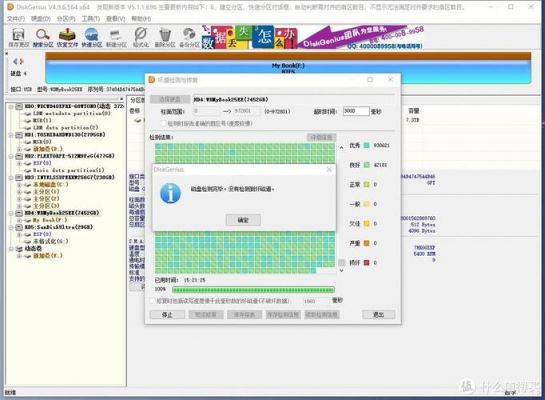Click the HD0 disk icon in the tree
The height and width of the screenshot is (400, 545).
pyautogui.click(x=19, y=106)
